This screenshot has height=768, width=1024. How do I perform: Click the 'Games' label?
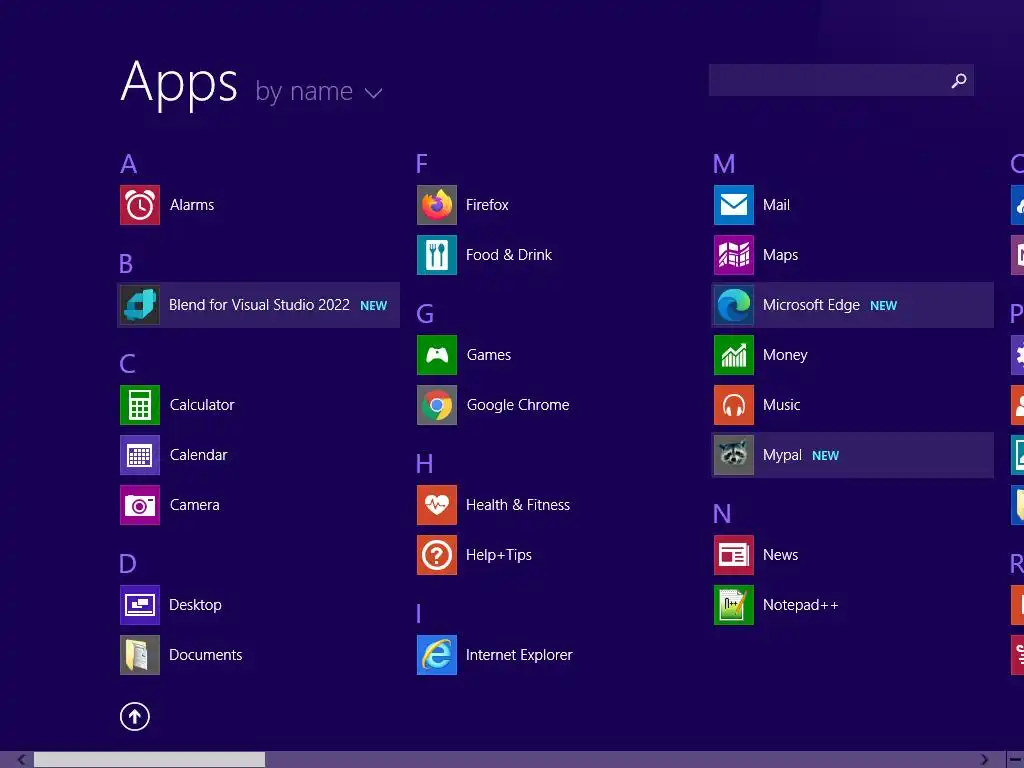488,355
